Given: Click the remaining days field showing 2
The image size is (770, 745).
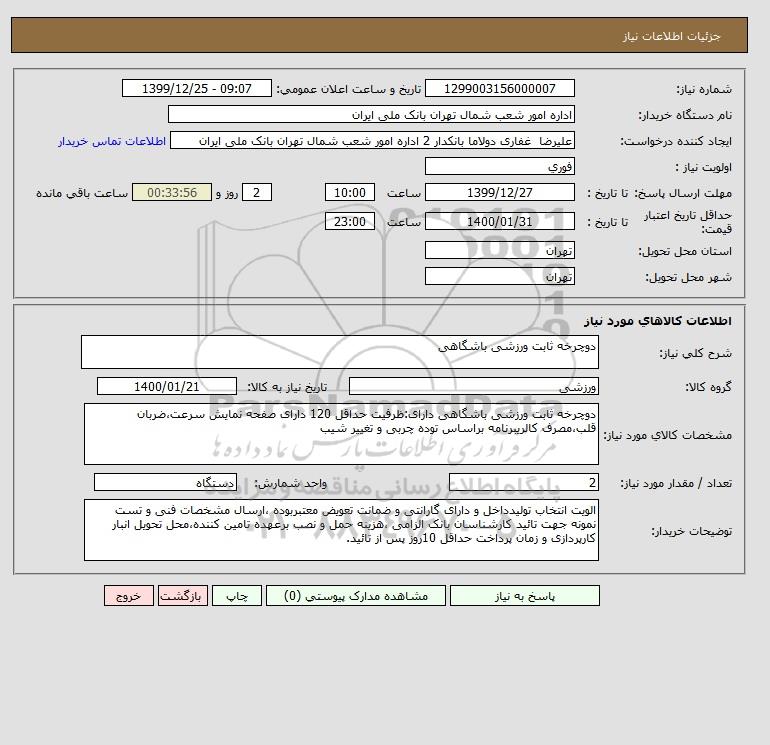Looking at the screenshot, I should click(x=256, y=193).
